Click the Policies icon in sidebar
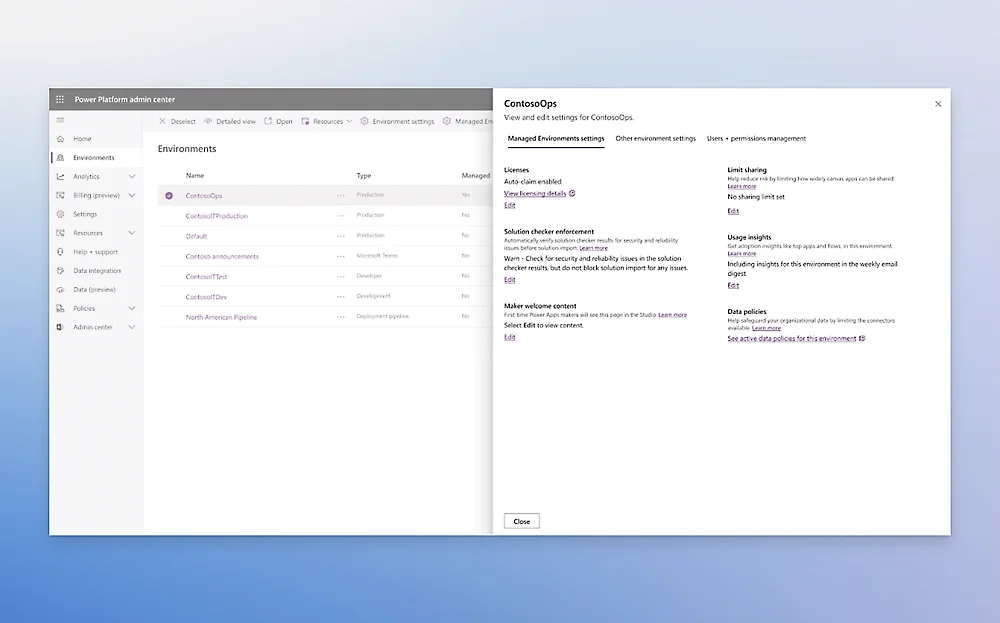The height and width of the screenshot is (623, 1000). (x=61, y=308)
